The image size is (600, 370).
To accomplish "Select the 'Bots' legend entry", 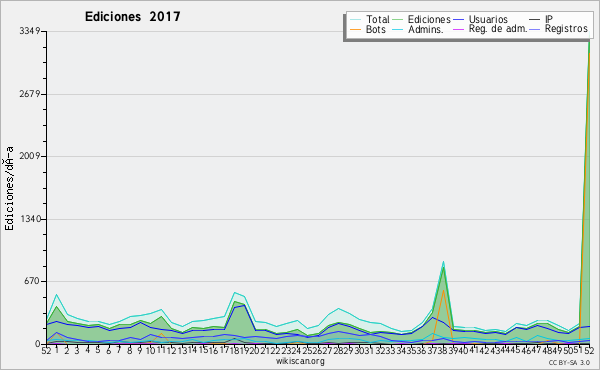I will tap(376, 29).
